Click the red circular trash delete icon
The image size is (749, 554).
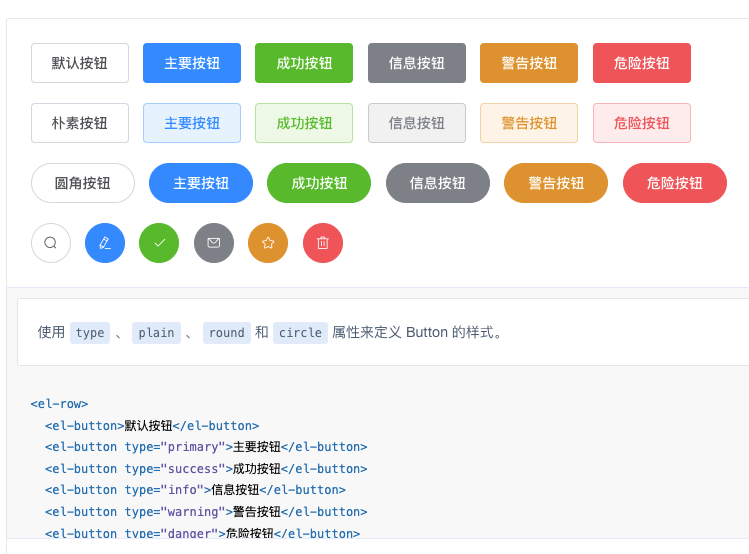[x=323, y=243]
